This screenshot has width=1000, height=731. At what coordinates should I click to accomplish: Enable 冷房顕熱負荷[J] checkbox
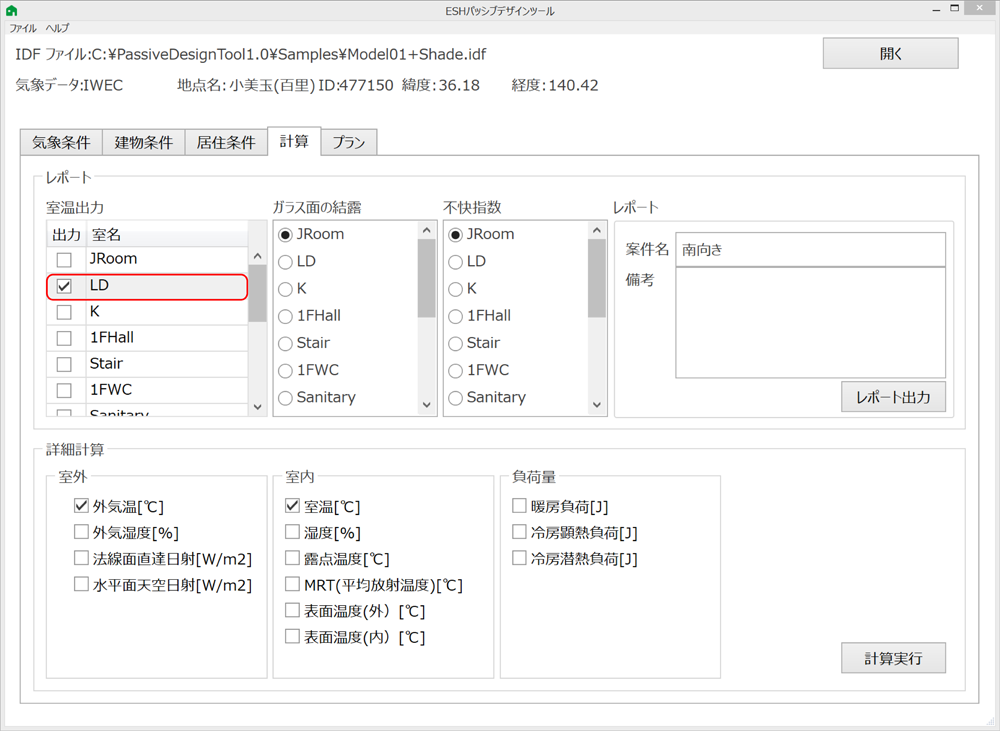[x=519, y=532]
